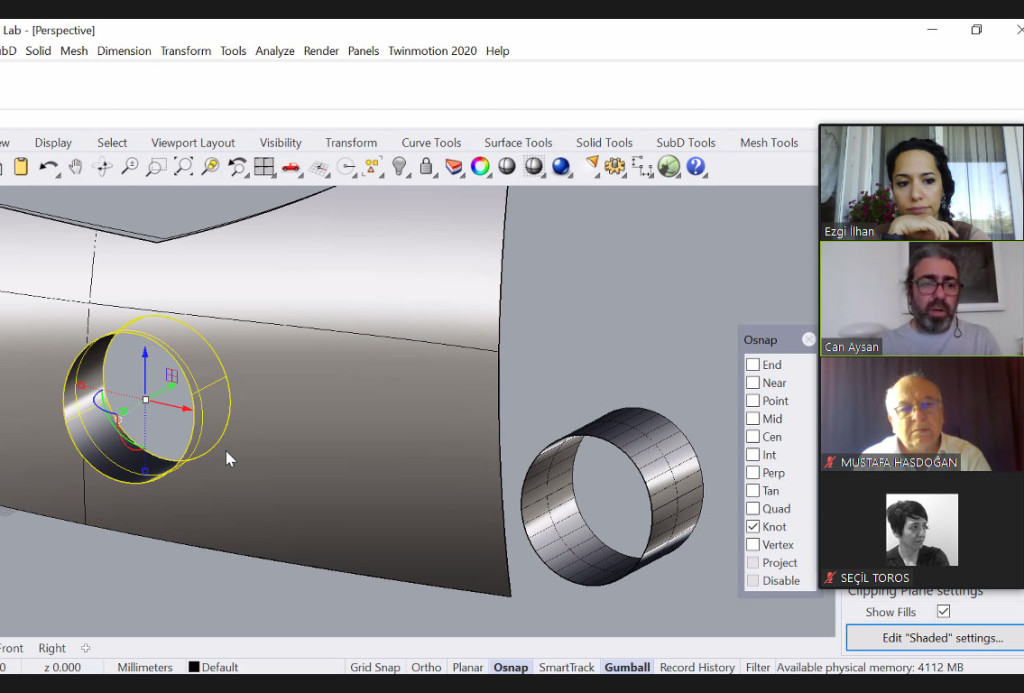Toggle the Show Fills checkbox
Screen dimensions: 1024x693
(x=943, y=611)
